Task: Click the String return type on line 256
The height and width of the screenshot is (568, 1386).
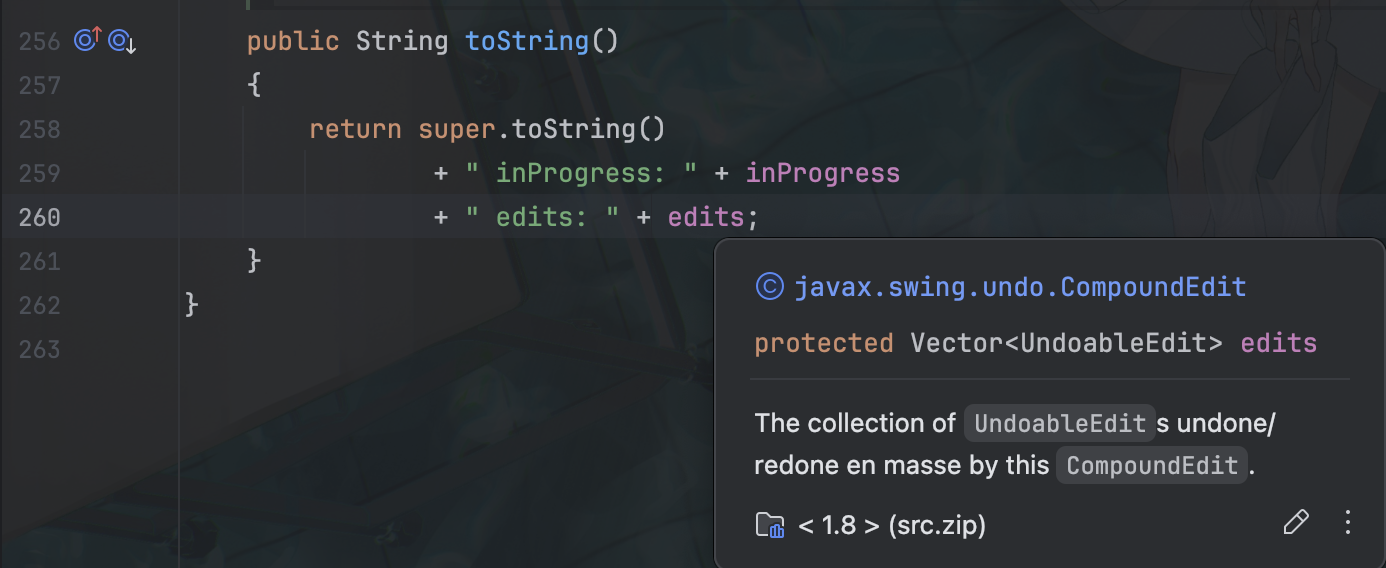Action: 402,41
